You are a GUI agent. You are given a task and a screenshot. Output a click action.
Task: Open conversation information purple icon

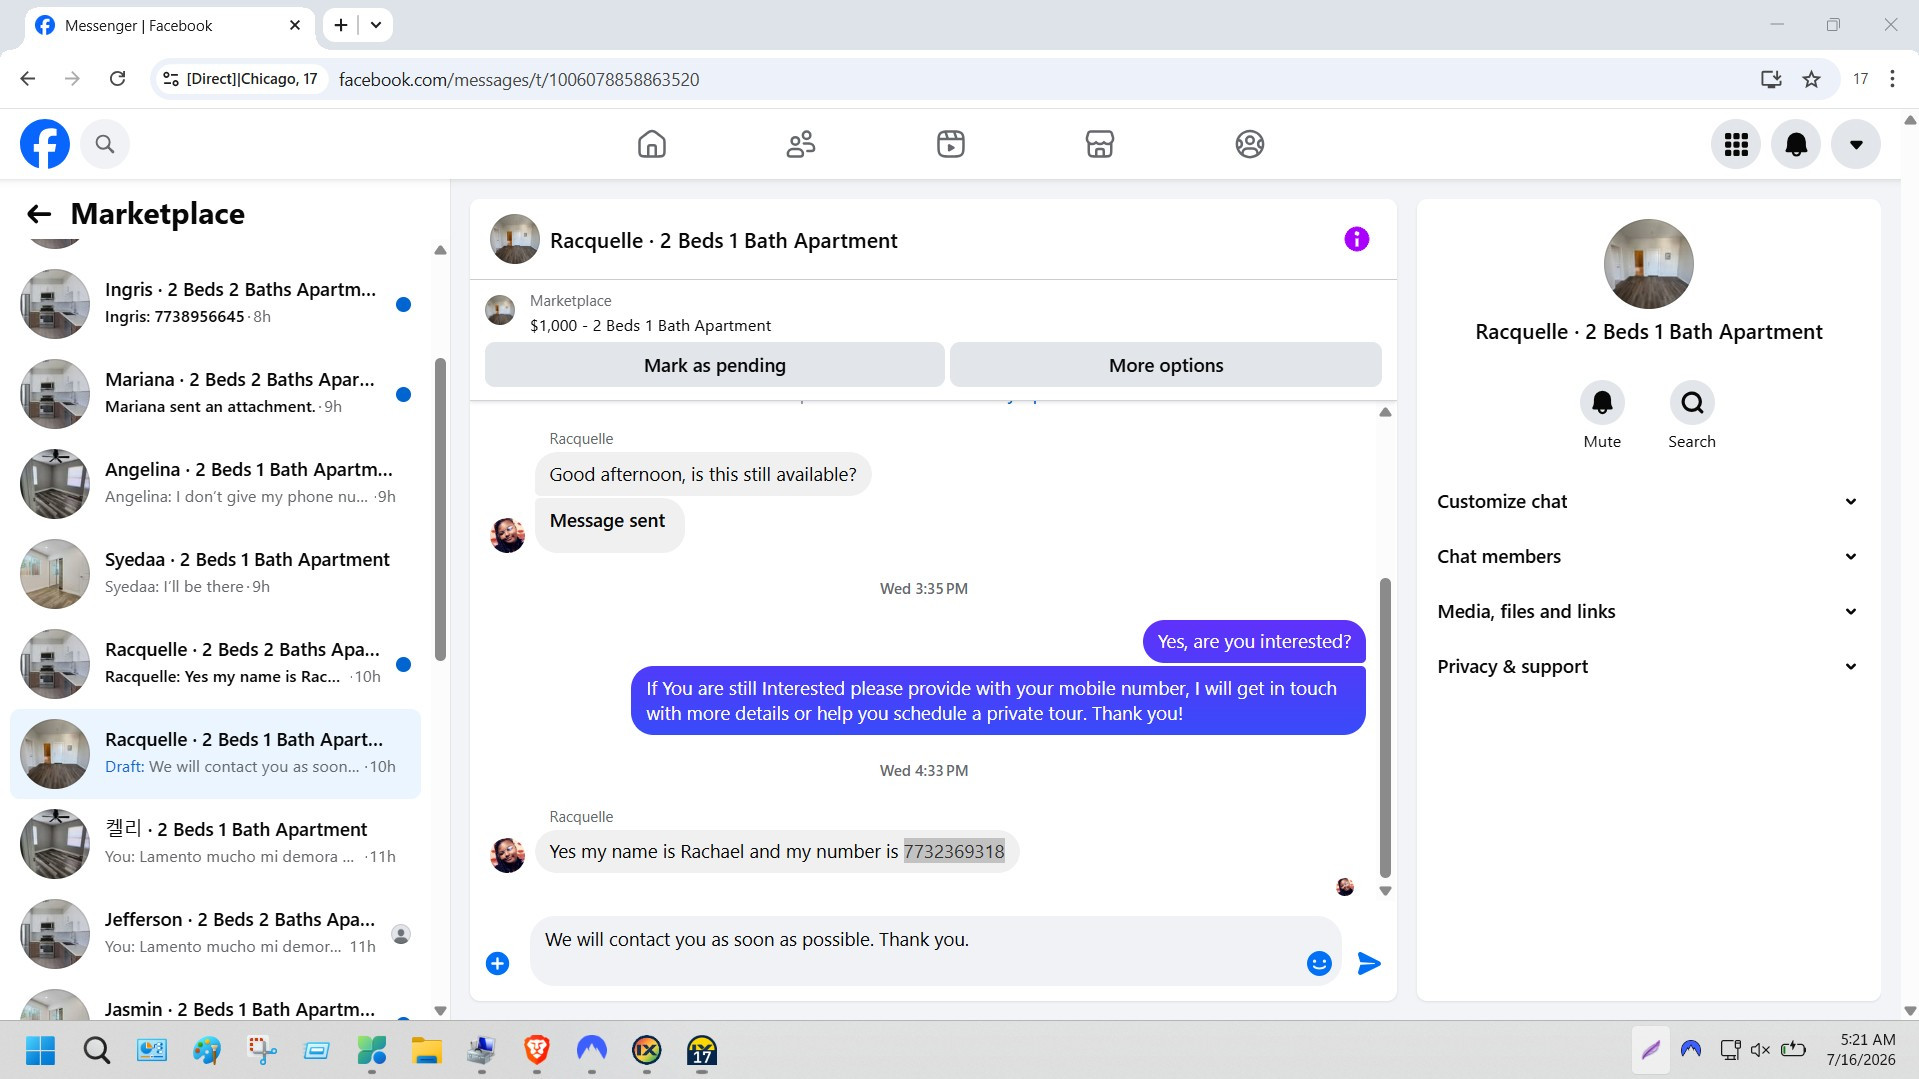(1356, 239)
